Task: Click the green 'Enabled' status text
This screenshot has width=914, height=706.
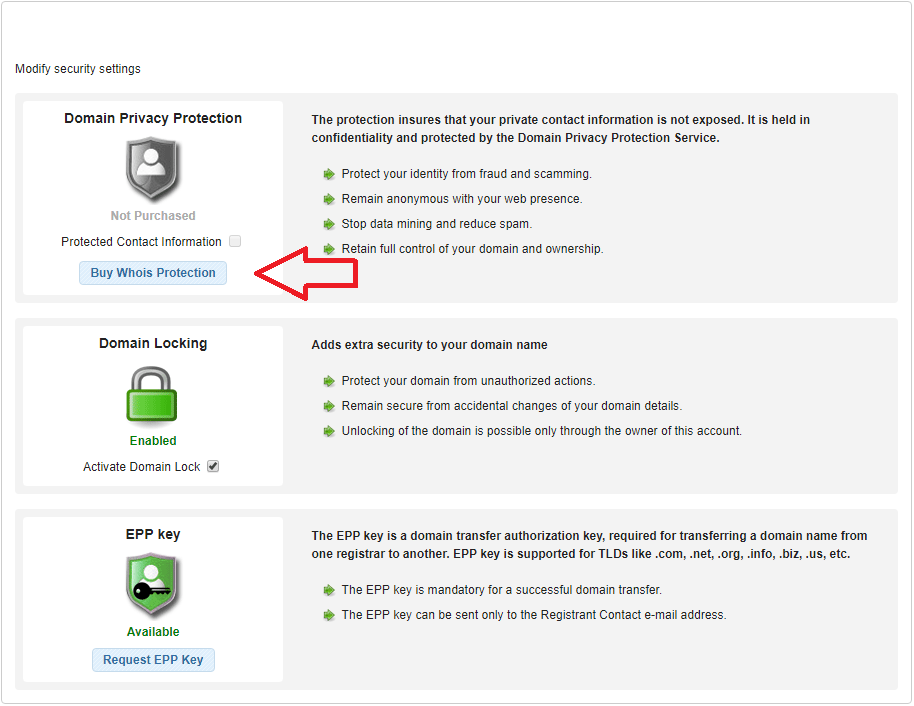Action: 153,441
